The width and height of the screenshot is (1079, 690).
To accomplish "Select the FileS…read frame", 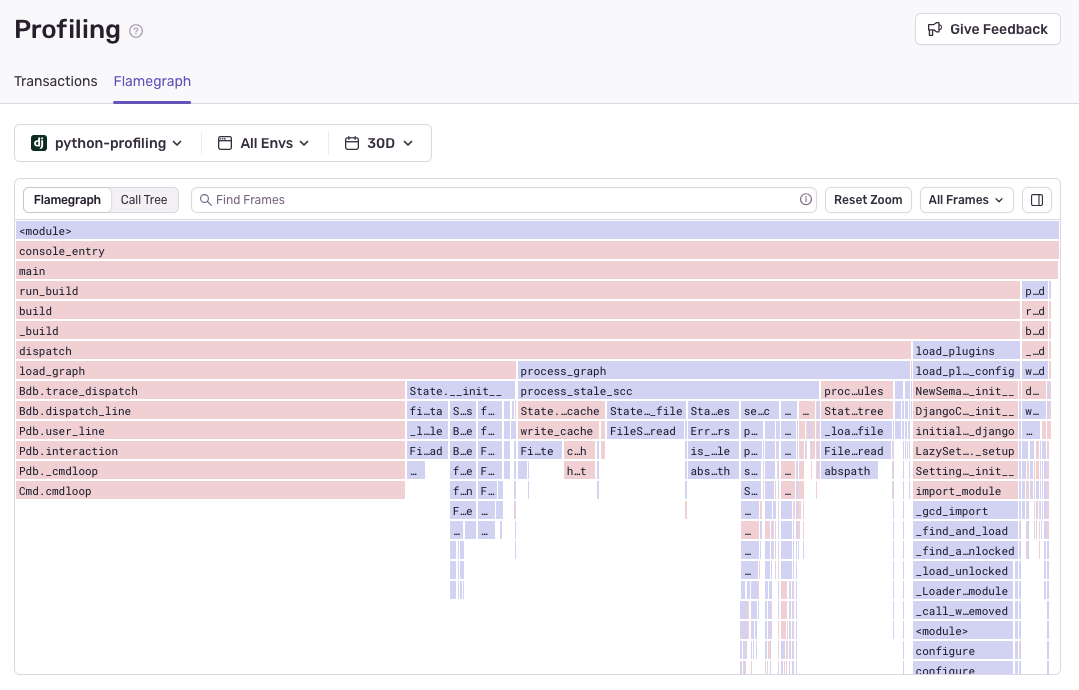I will 646,430.
